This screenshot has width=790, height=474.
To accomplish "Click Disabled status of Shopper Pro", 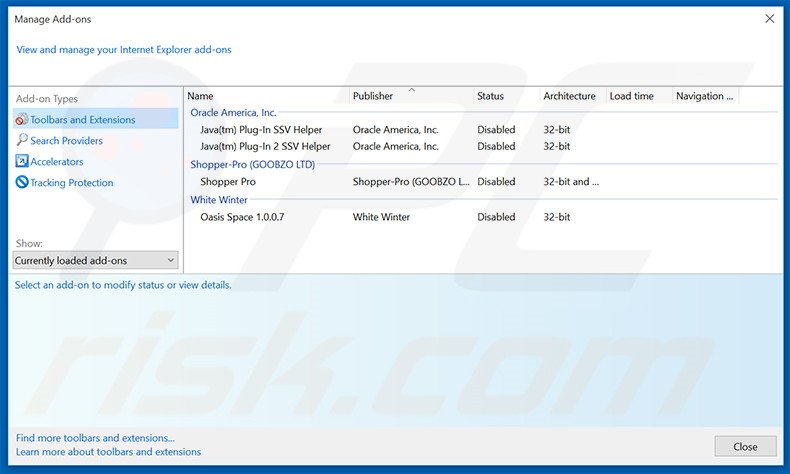I will click(496, 181).
